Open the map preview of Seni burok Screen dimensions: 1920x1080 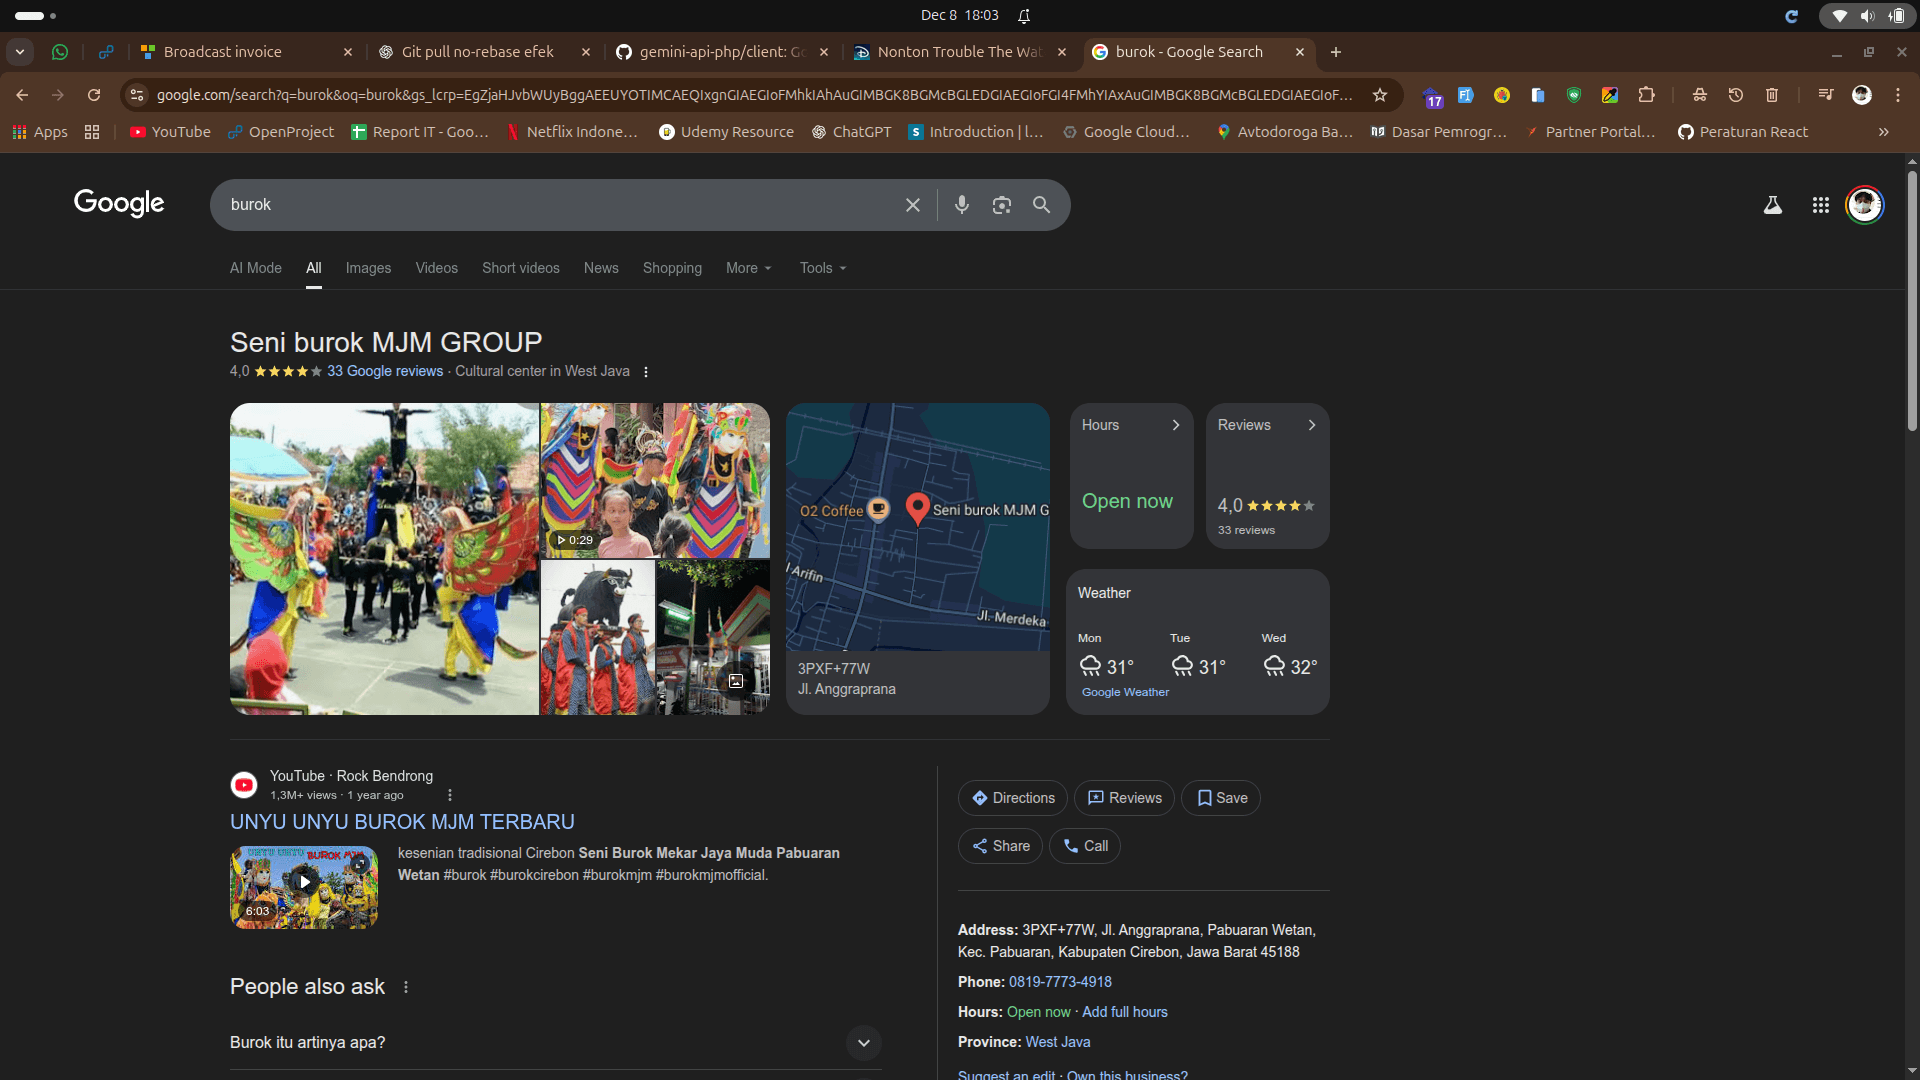[918, 527]
